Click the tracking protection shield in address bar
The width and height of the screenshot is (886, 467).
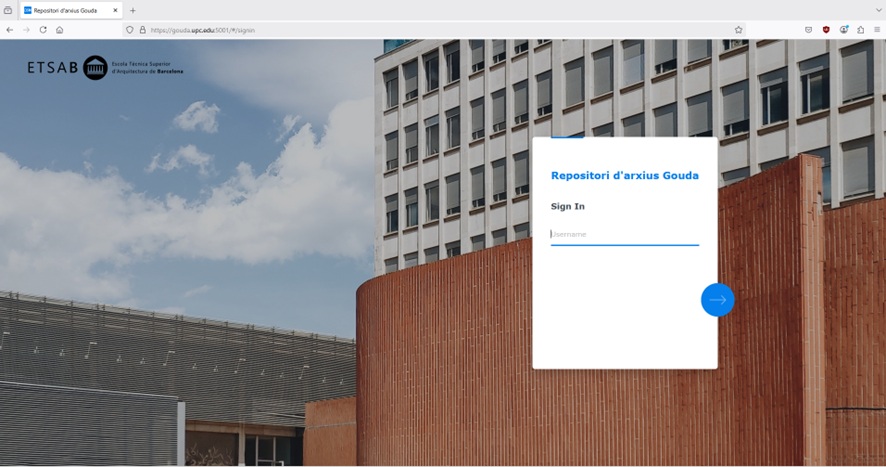click(130, 30)
